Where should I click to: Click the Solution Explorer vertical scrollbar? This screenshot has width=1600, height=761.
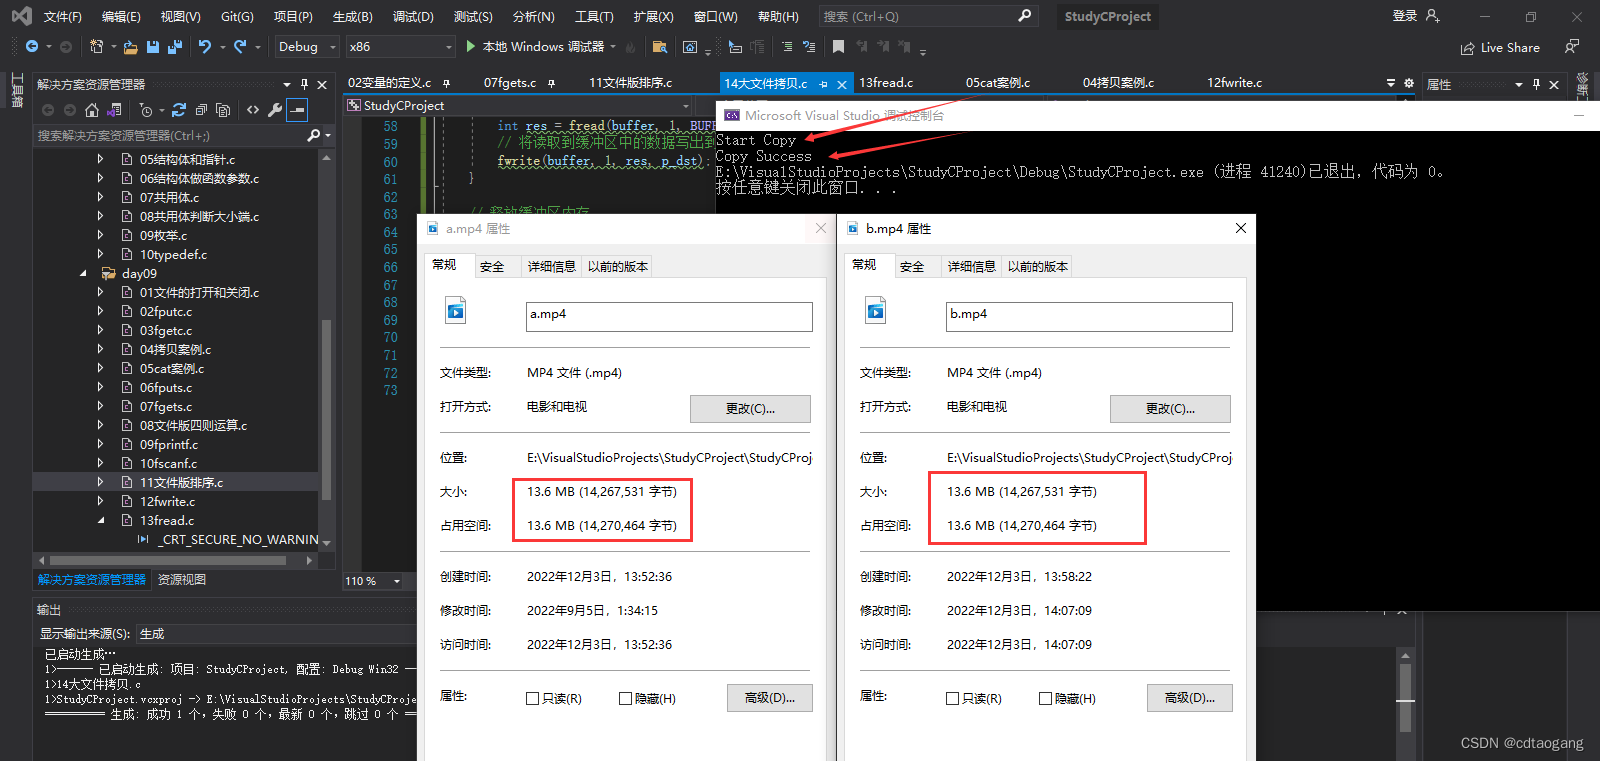click(326, 410)
